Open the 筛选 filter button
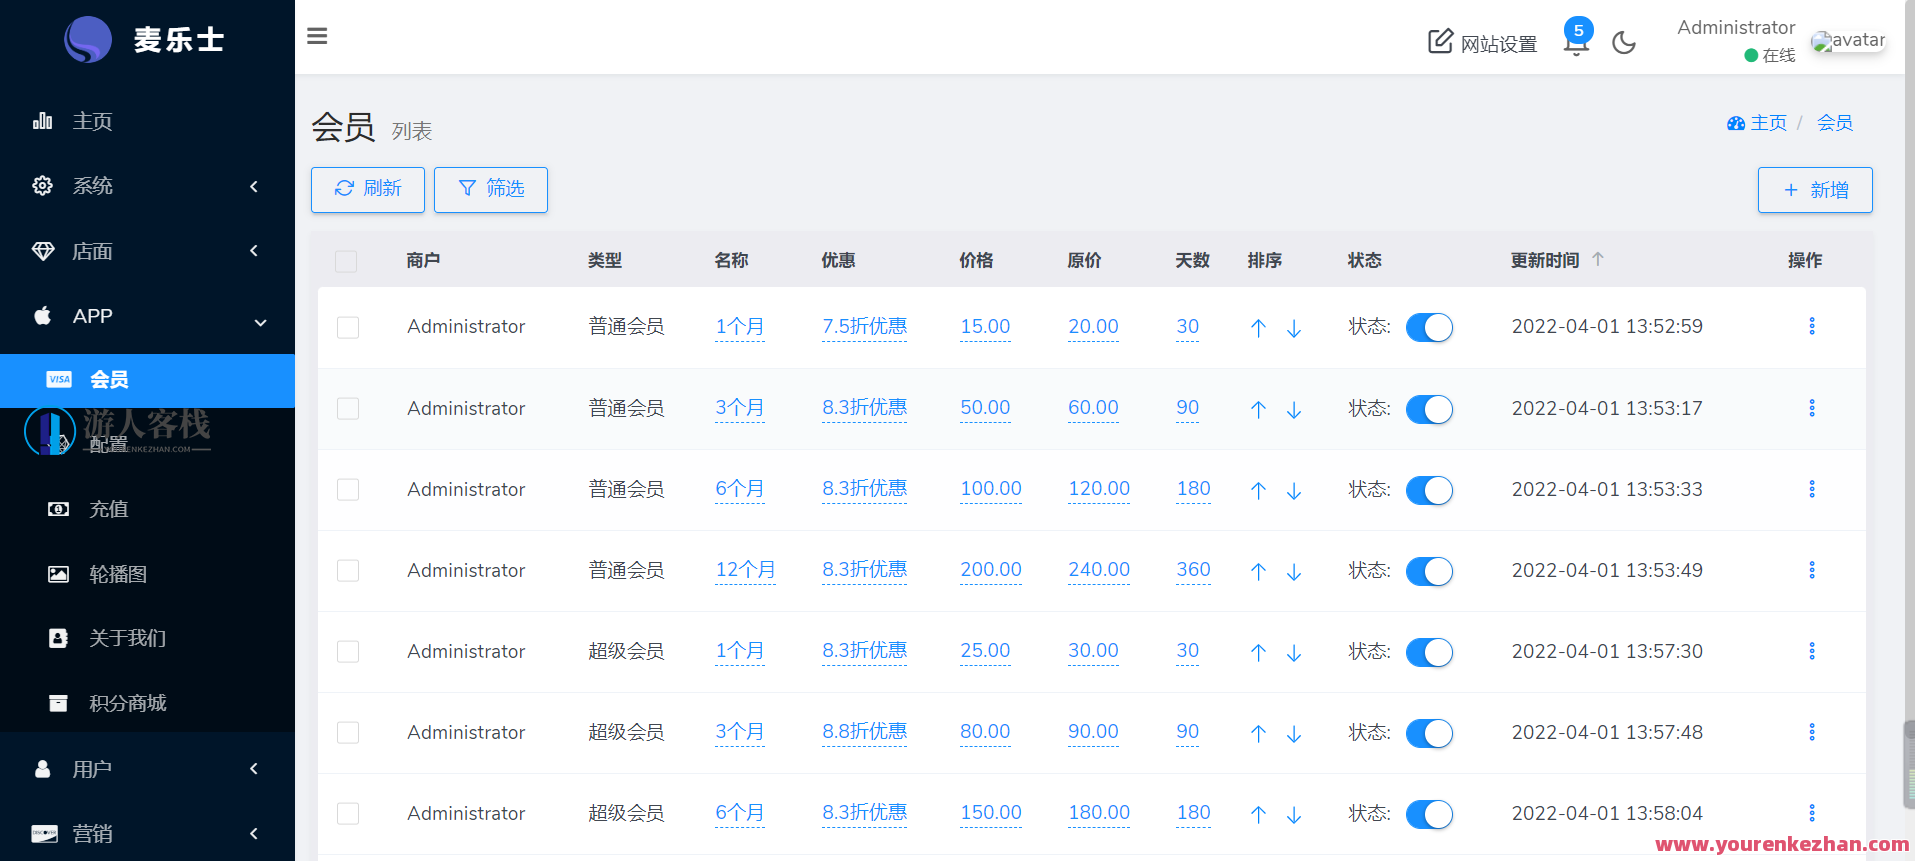The image size is (1915, 861). coord(491,189)
